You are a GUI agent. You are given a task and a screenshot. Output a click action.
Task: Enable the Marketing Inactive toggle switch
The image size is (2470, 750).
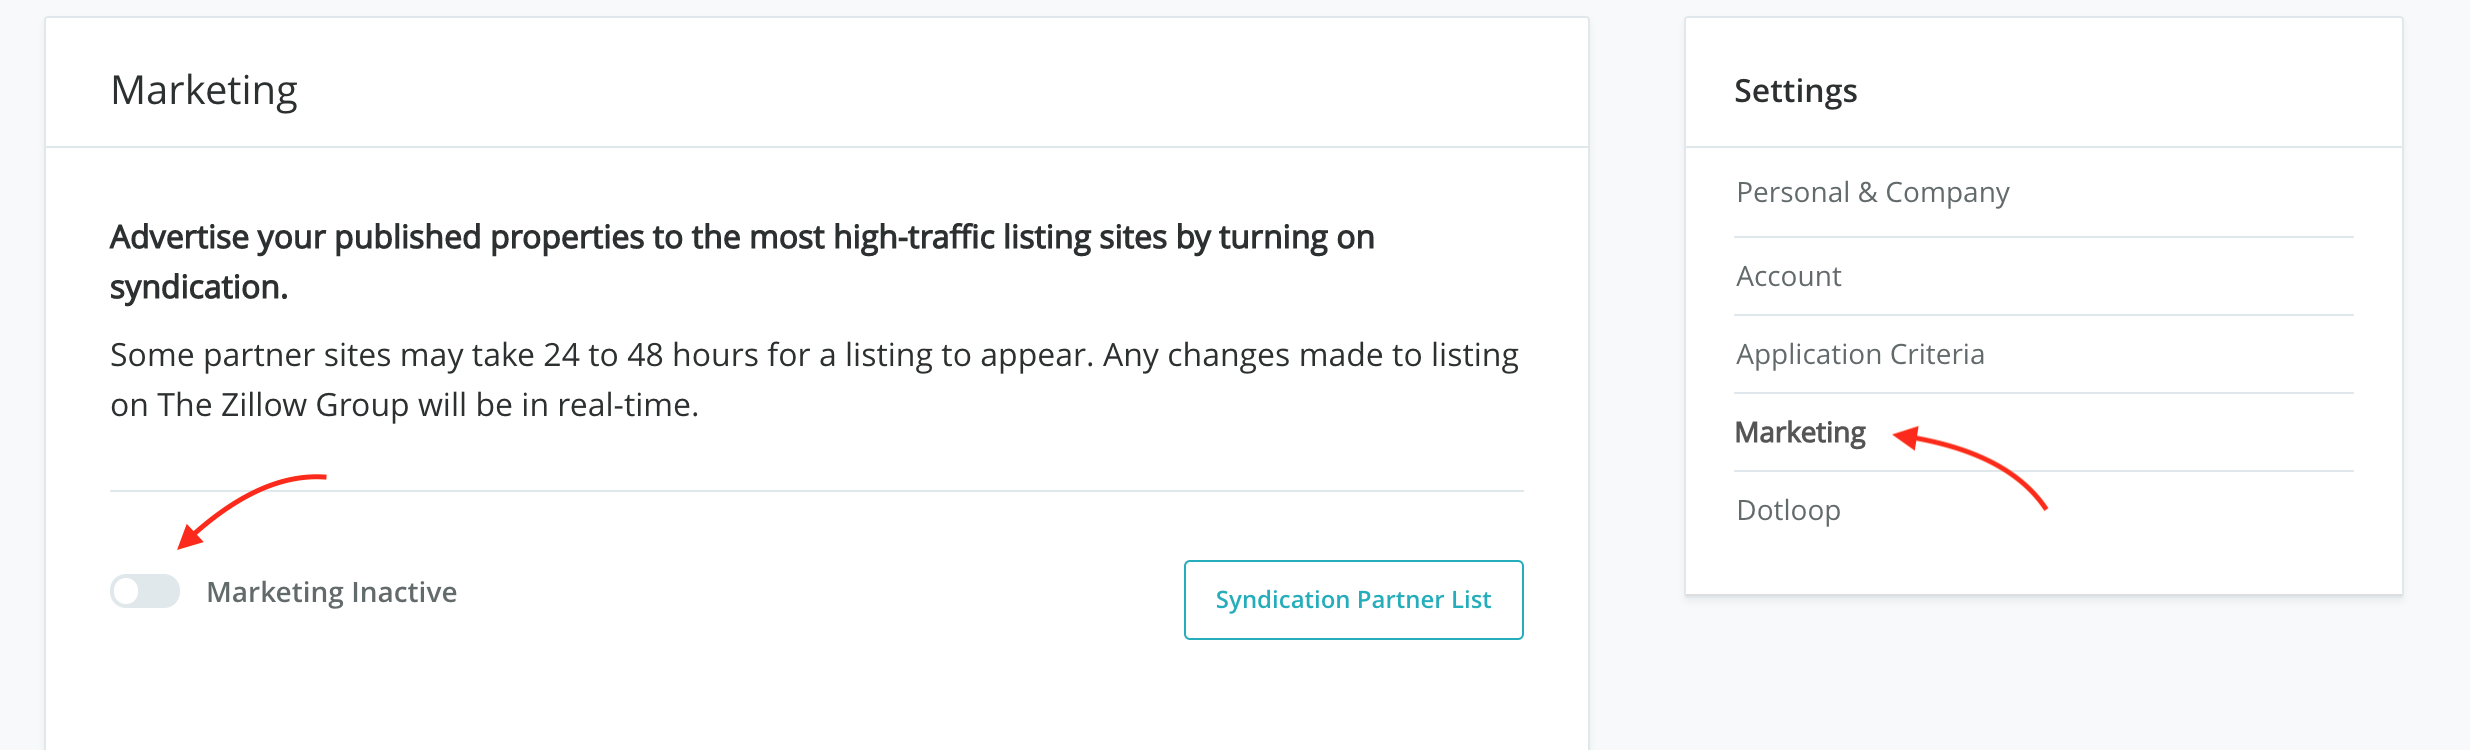145,591
